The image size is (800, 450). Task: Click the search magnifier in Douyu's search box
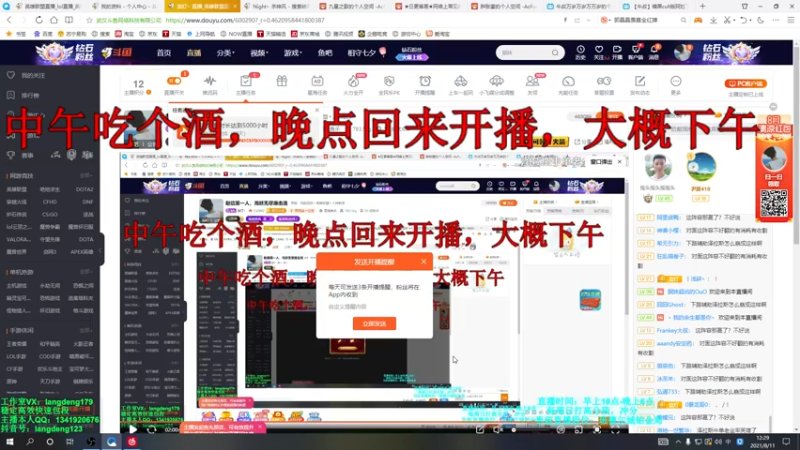(555, 53)
